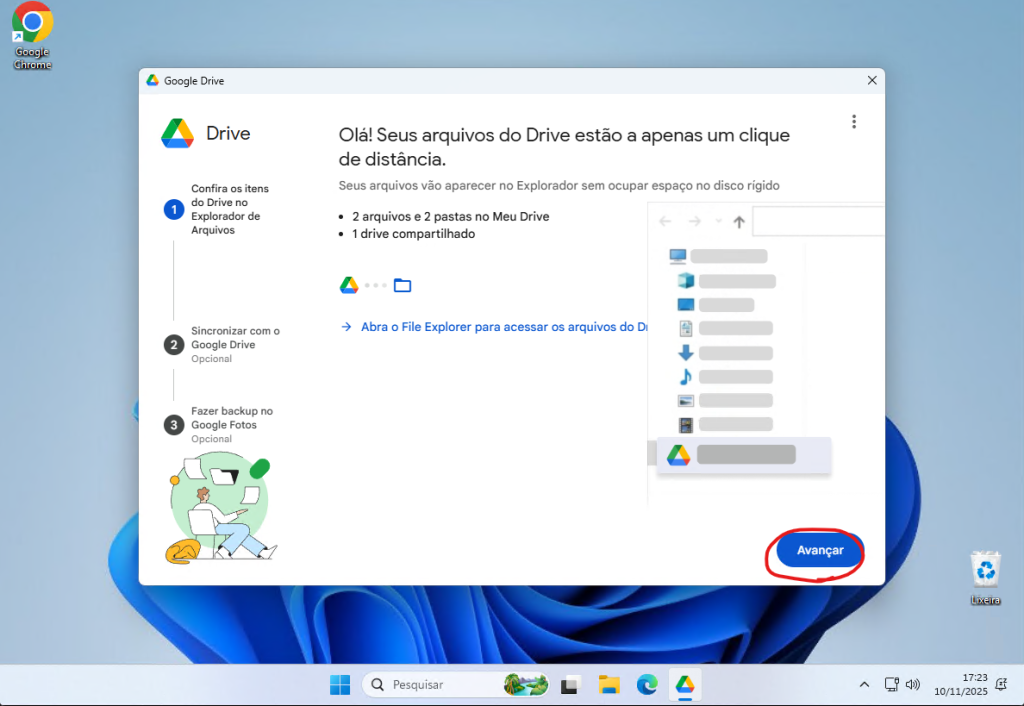Click the Avançar button
This screenshot has width=1024, height=706.
[x=819, y=550]
